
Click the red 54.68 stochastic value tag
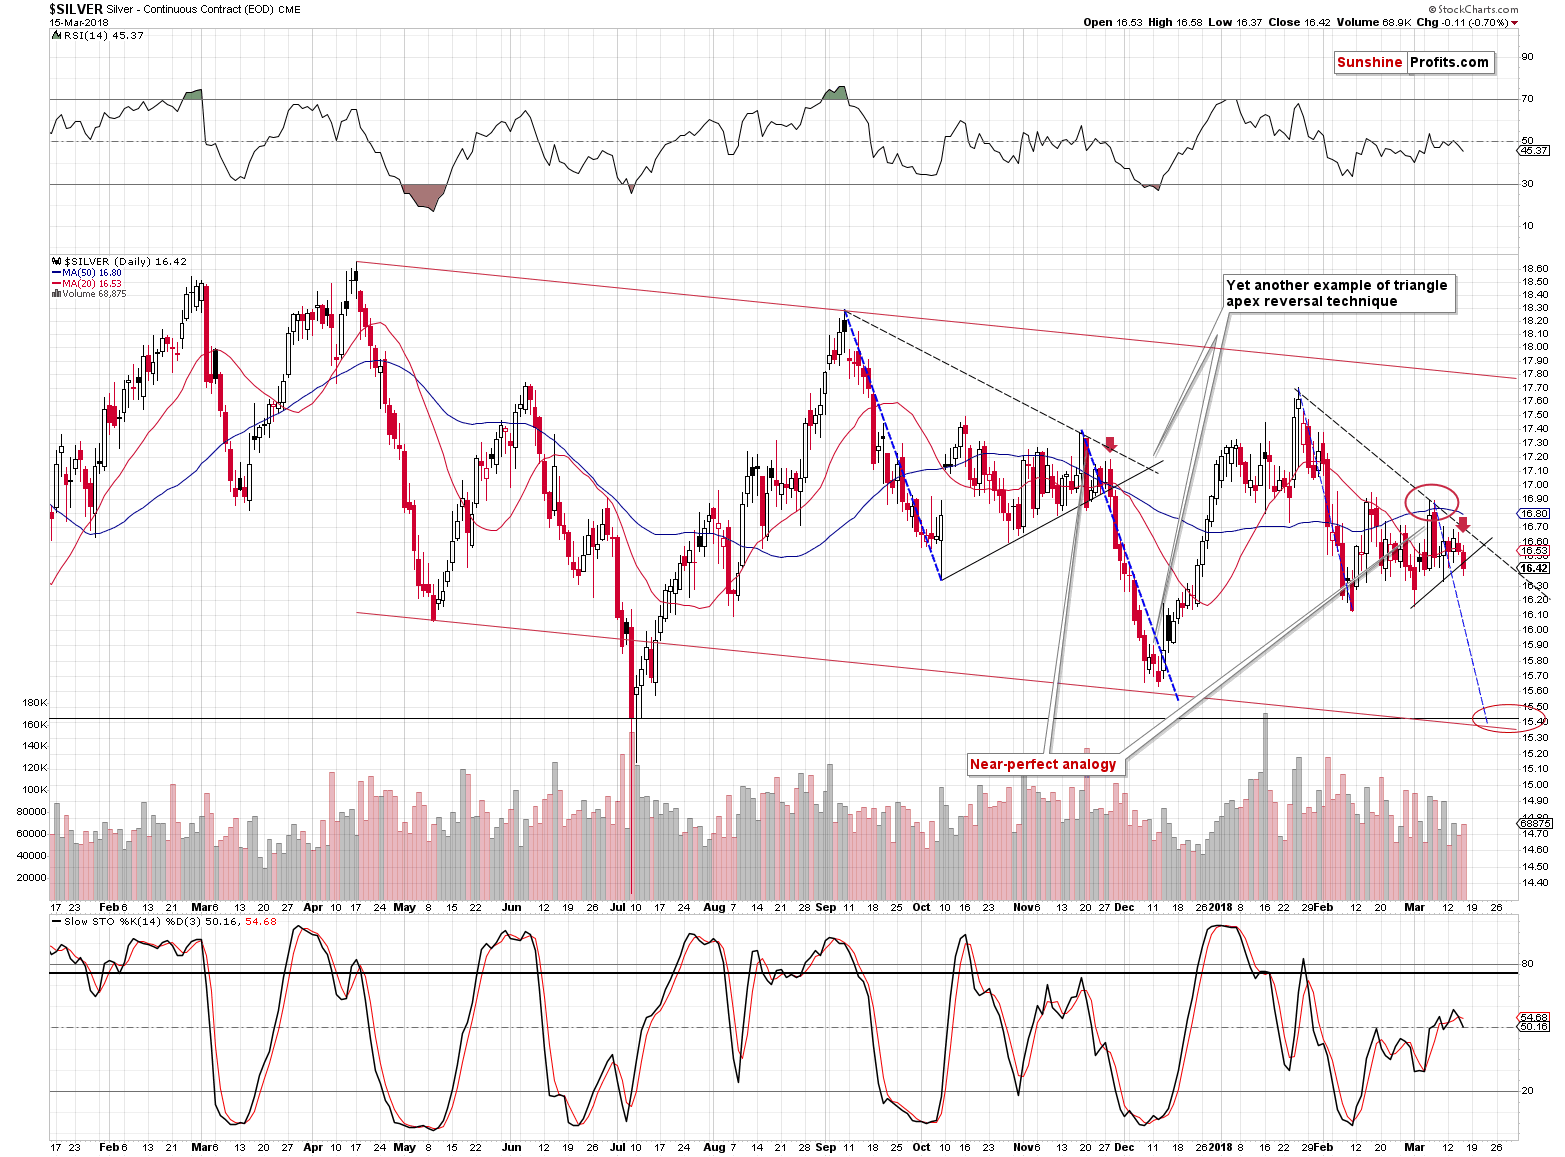1534,1017
